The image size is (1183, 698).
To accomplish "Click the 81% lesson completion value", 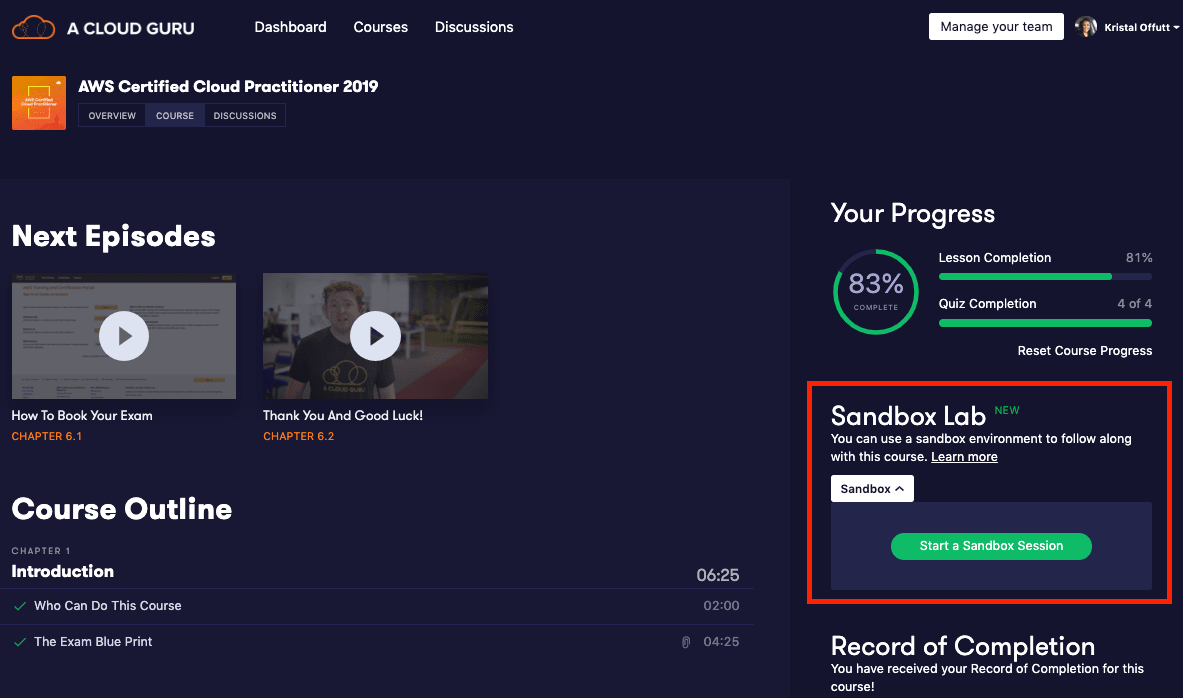I will [1138, 258].
